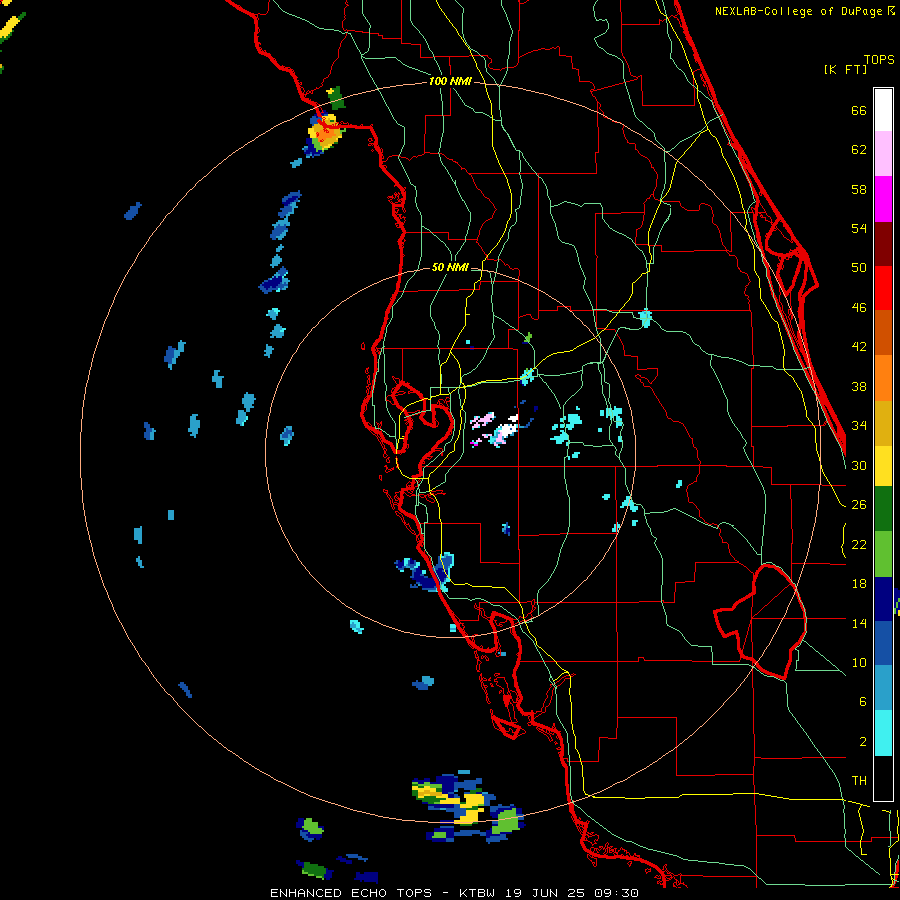Click the "TH" legend label
The height and width of the screenshot is (900, 900).
(859, 781)
